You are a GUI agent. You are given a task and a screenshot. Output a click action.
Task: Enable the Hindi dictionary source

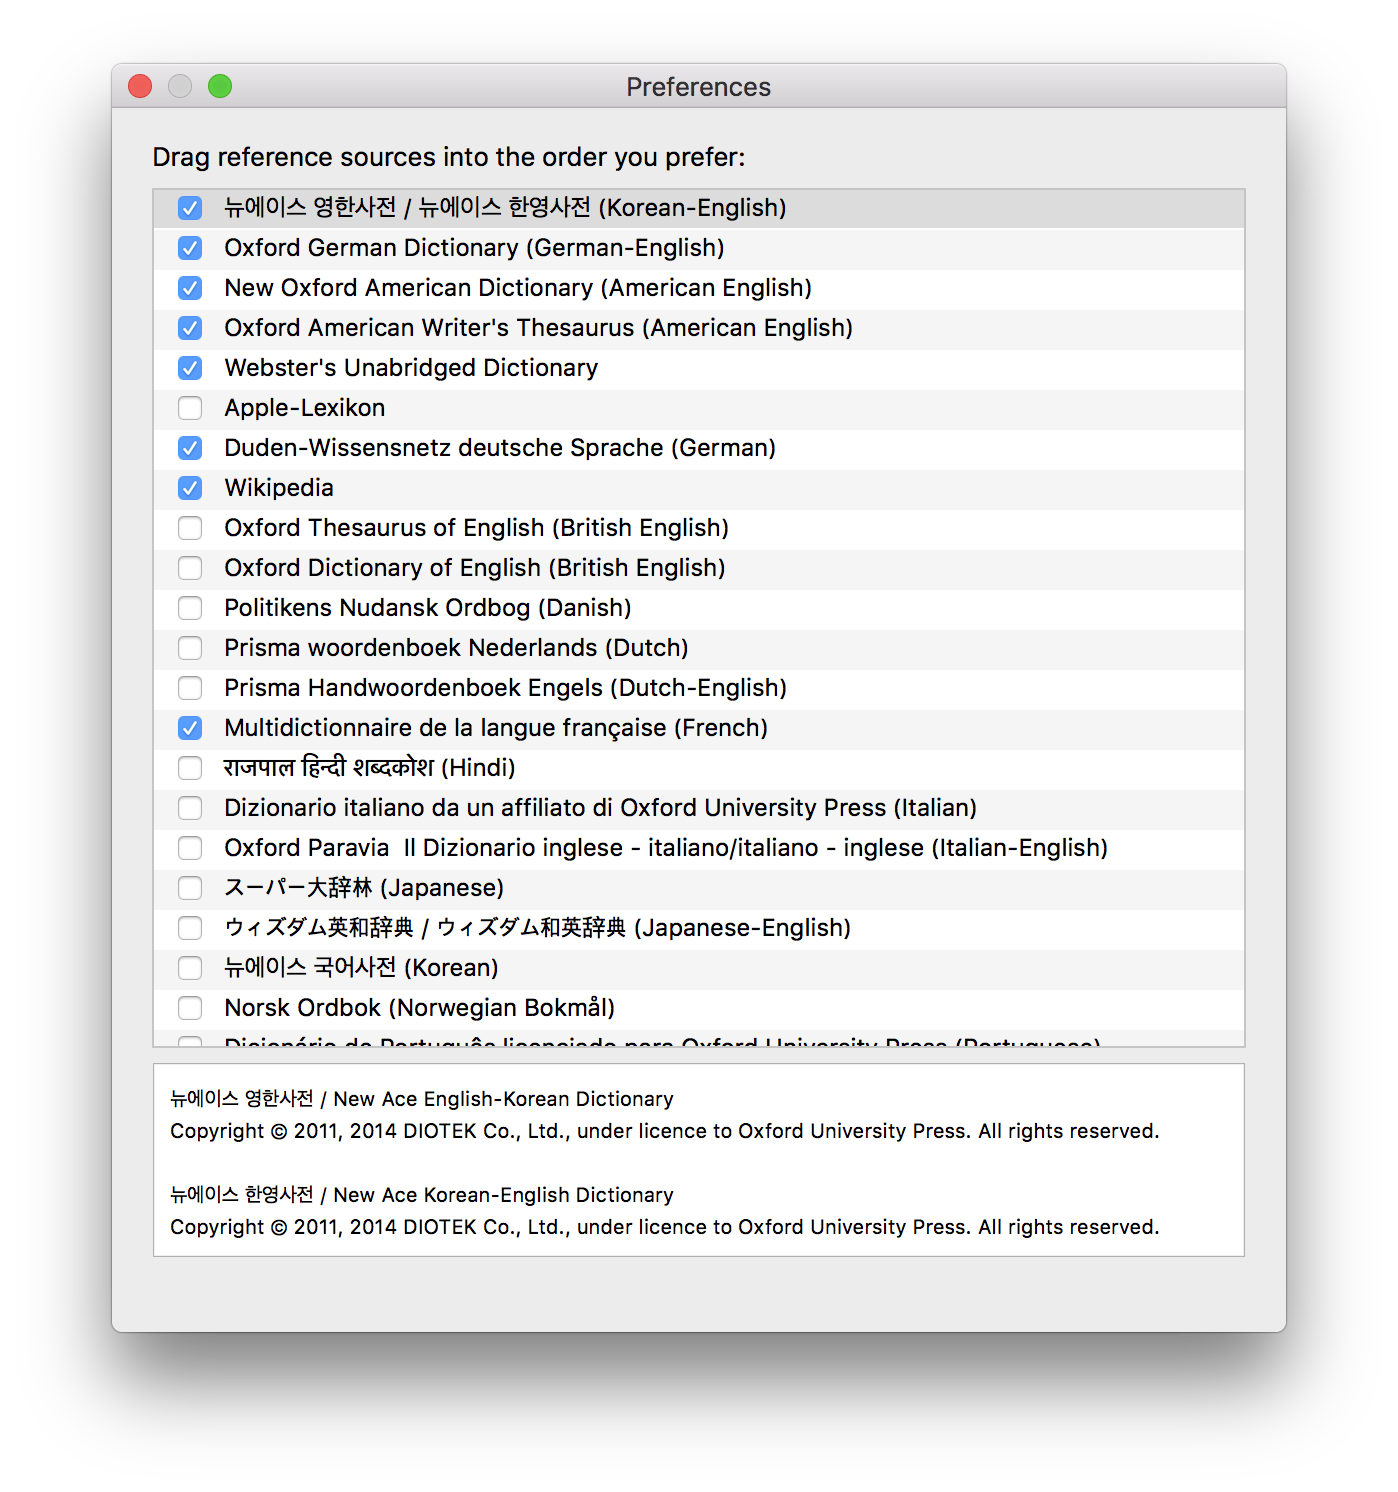190,768
